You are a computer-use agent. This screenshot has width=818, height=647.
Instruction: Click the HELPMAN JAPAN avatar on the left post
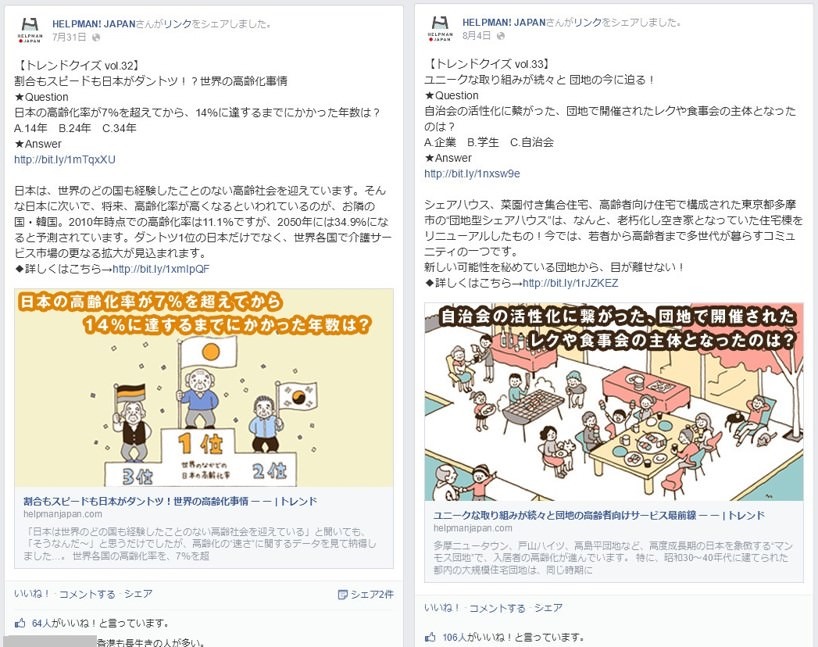click(30, 30)
